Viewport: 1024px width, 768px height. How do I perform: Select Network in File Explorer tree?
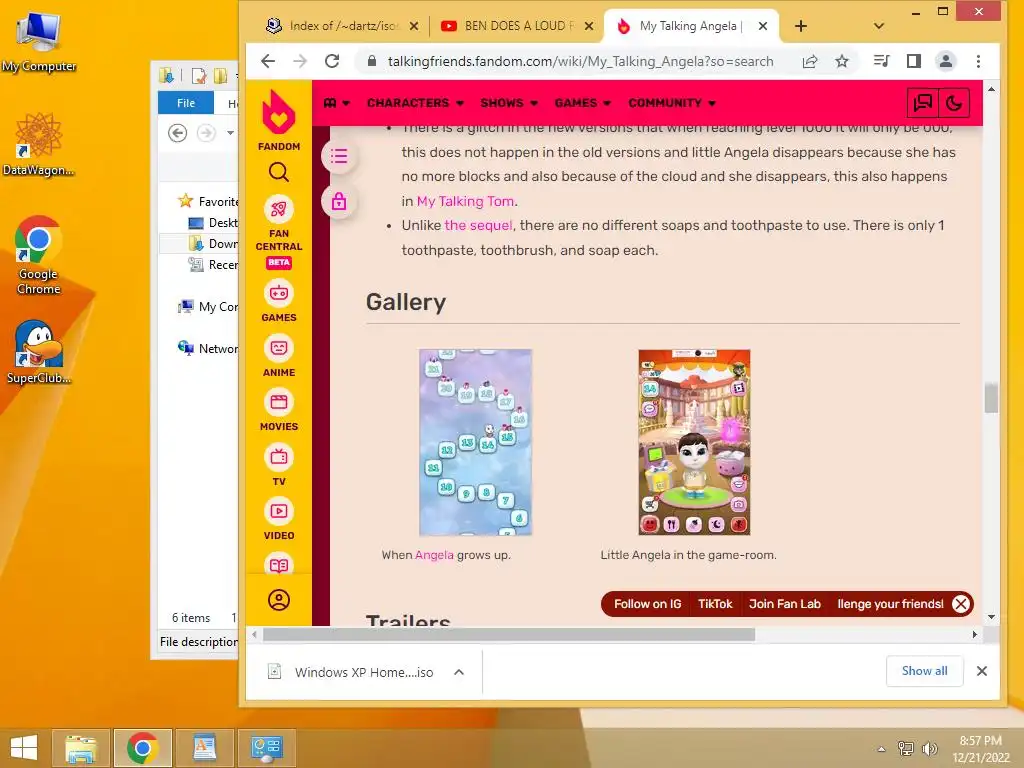[208, 348]
